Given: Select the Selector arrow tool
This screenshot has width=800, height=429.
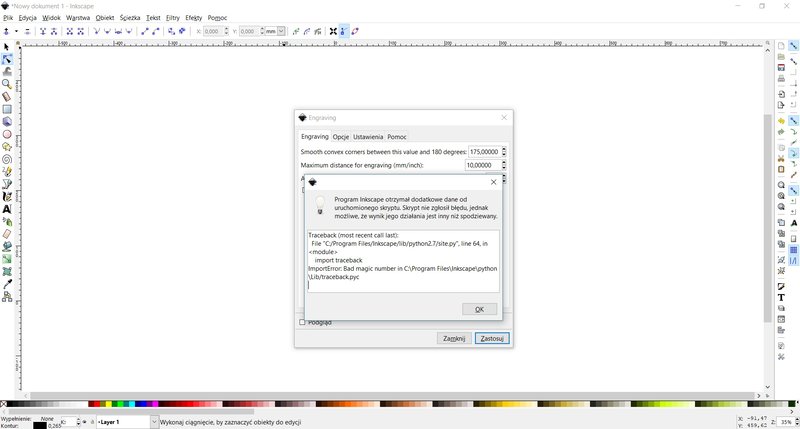Looking at the screenshot, I should (x=7, y=47).
